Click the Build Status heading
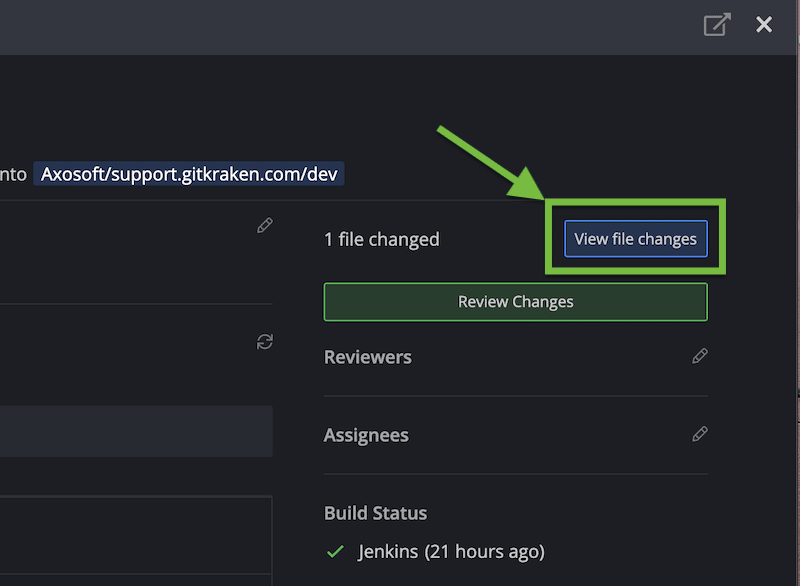The height and width of the screenshot is (586, 800). [375, 513]
